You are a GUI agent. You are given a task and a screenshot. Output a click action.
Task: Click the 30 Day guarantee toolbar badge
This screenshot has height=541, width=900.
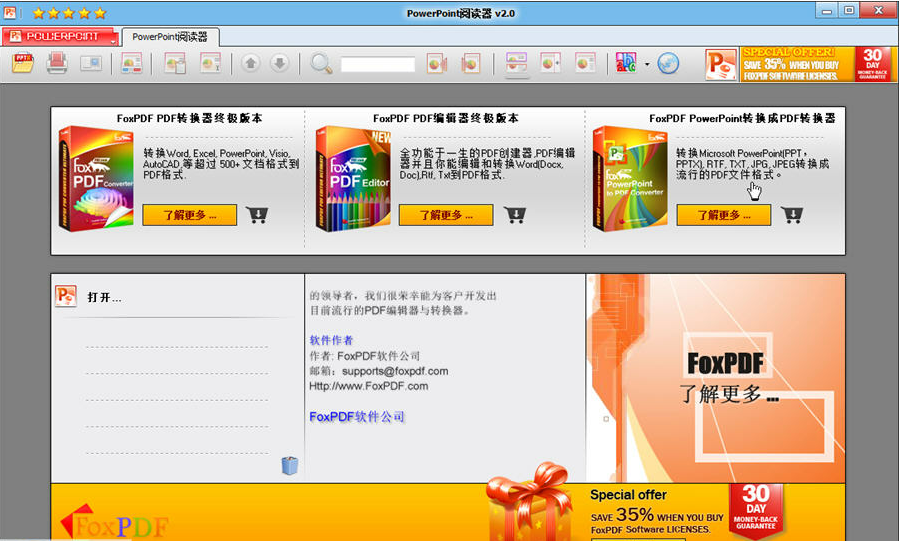click(x=873, y=64)
